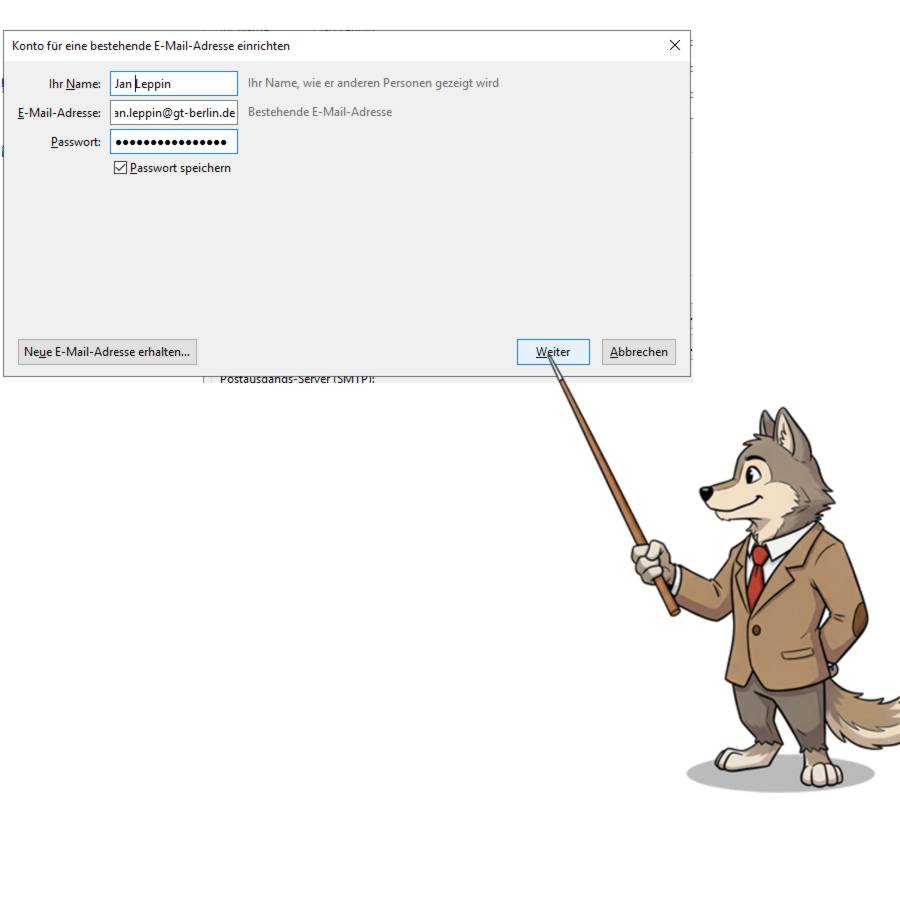Viewport: 900px width, 900px height.
Task: Click the 'Ihr Name:' field label
Action: [75, 84]
